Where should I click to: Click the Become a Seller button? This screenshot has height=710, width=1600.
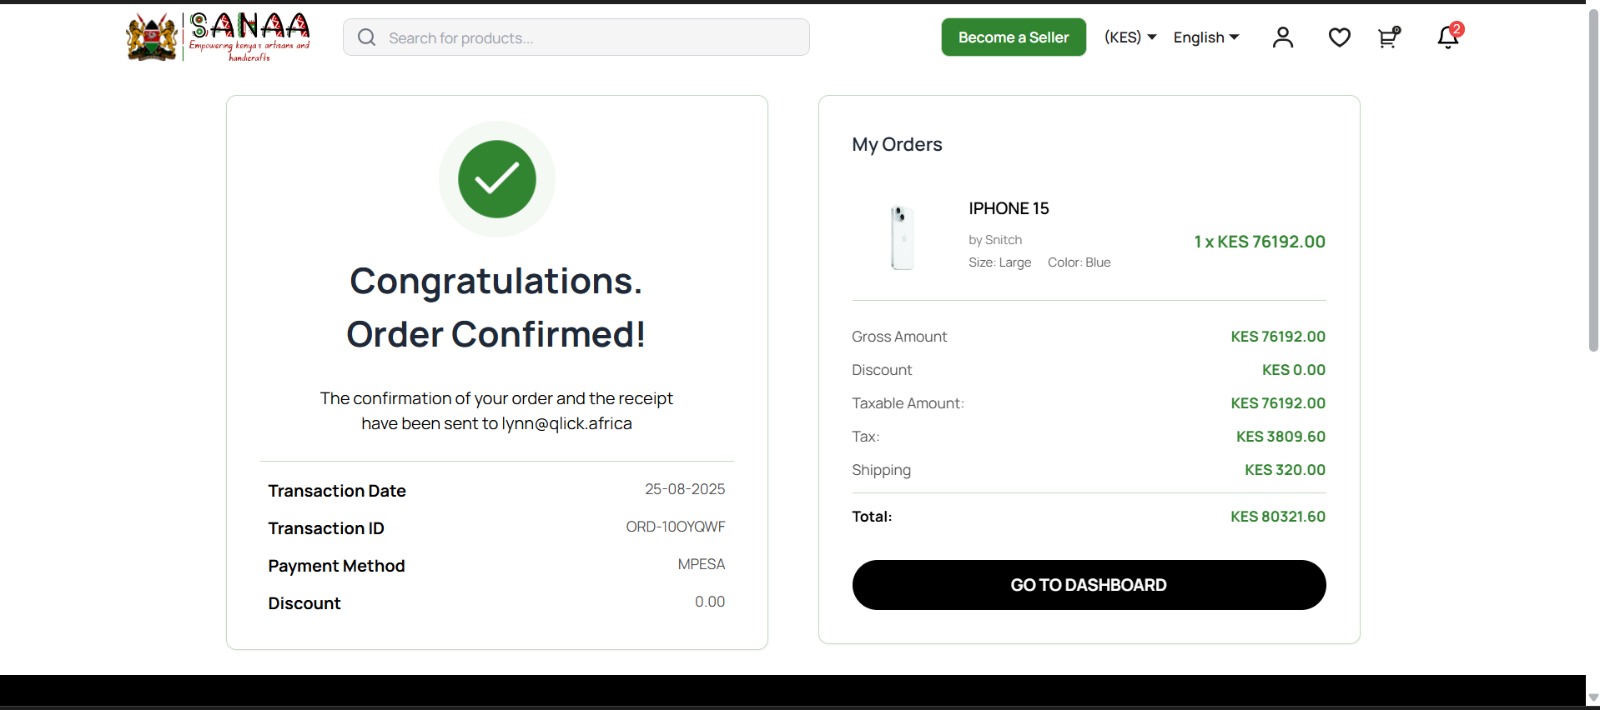(x=1013, y=37)
